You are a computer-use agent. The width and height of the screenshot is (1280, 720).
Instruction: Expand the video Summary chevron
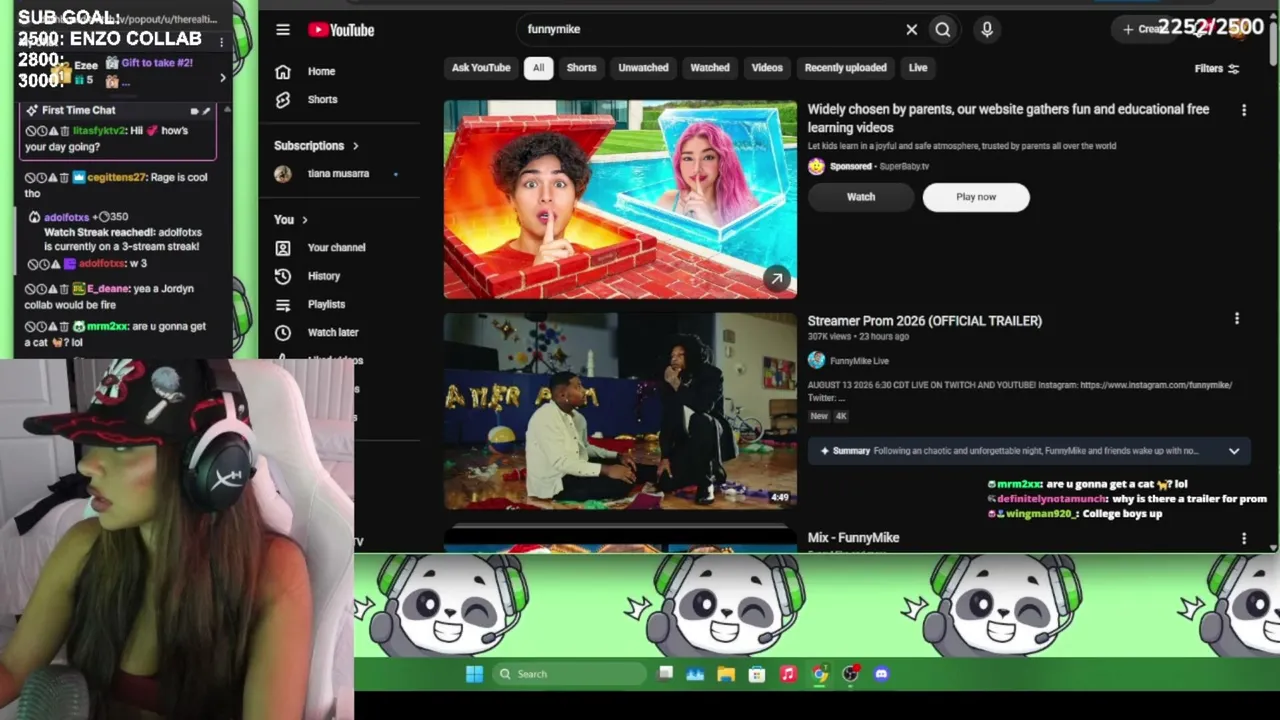pyautogui.click(x=1234, y=451)
